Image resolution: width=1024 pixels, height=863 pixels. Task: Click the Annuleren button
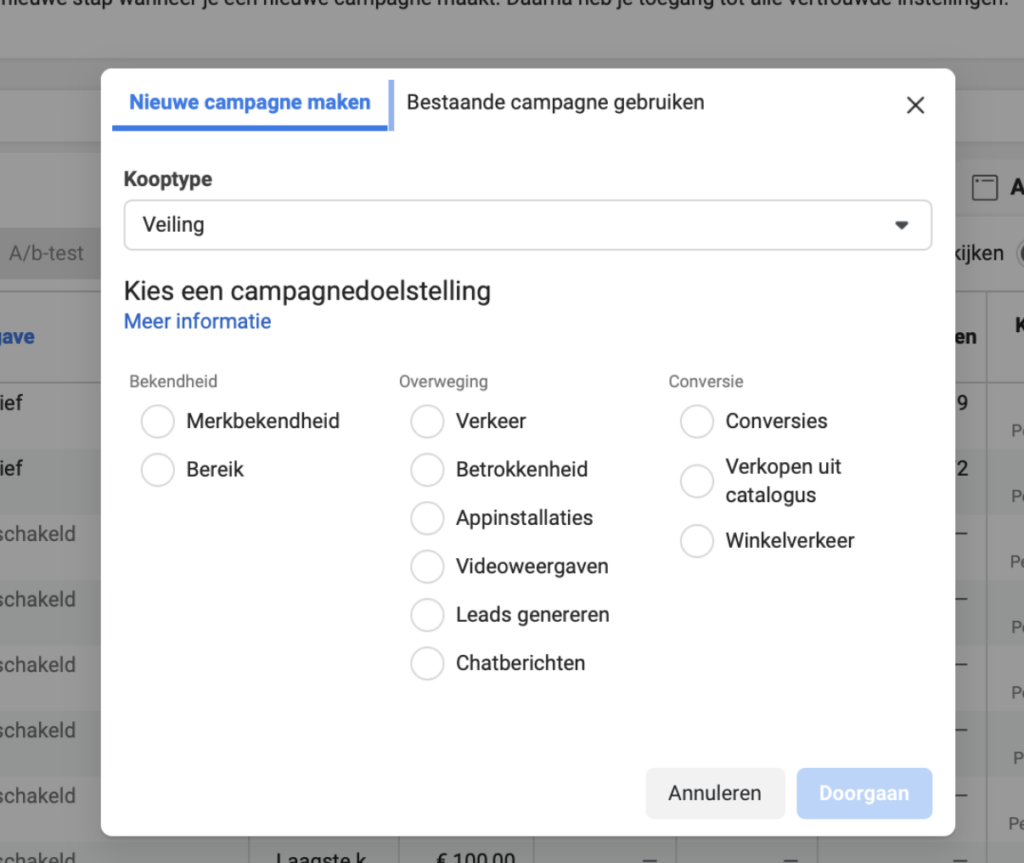click(715, 792)
